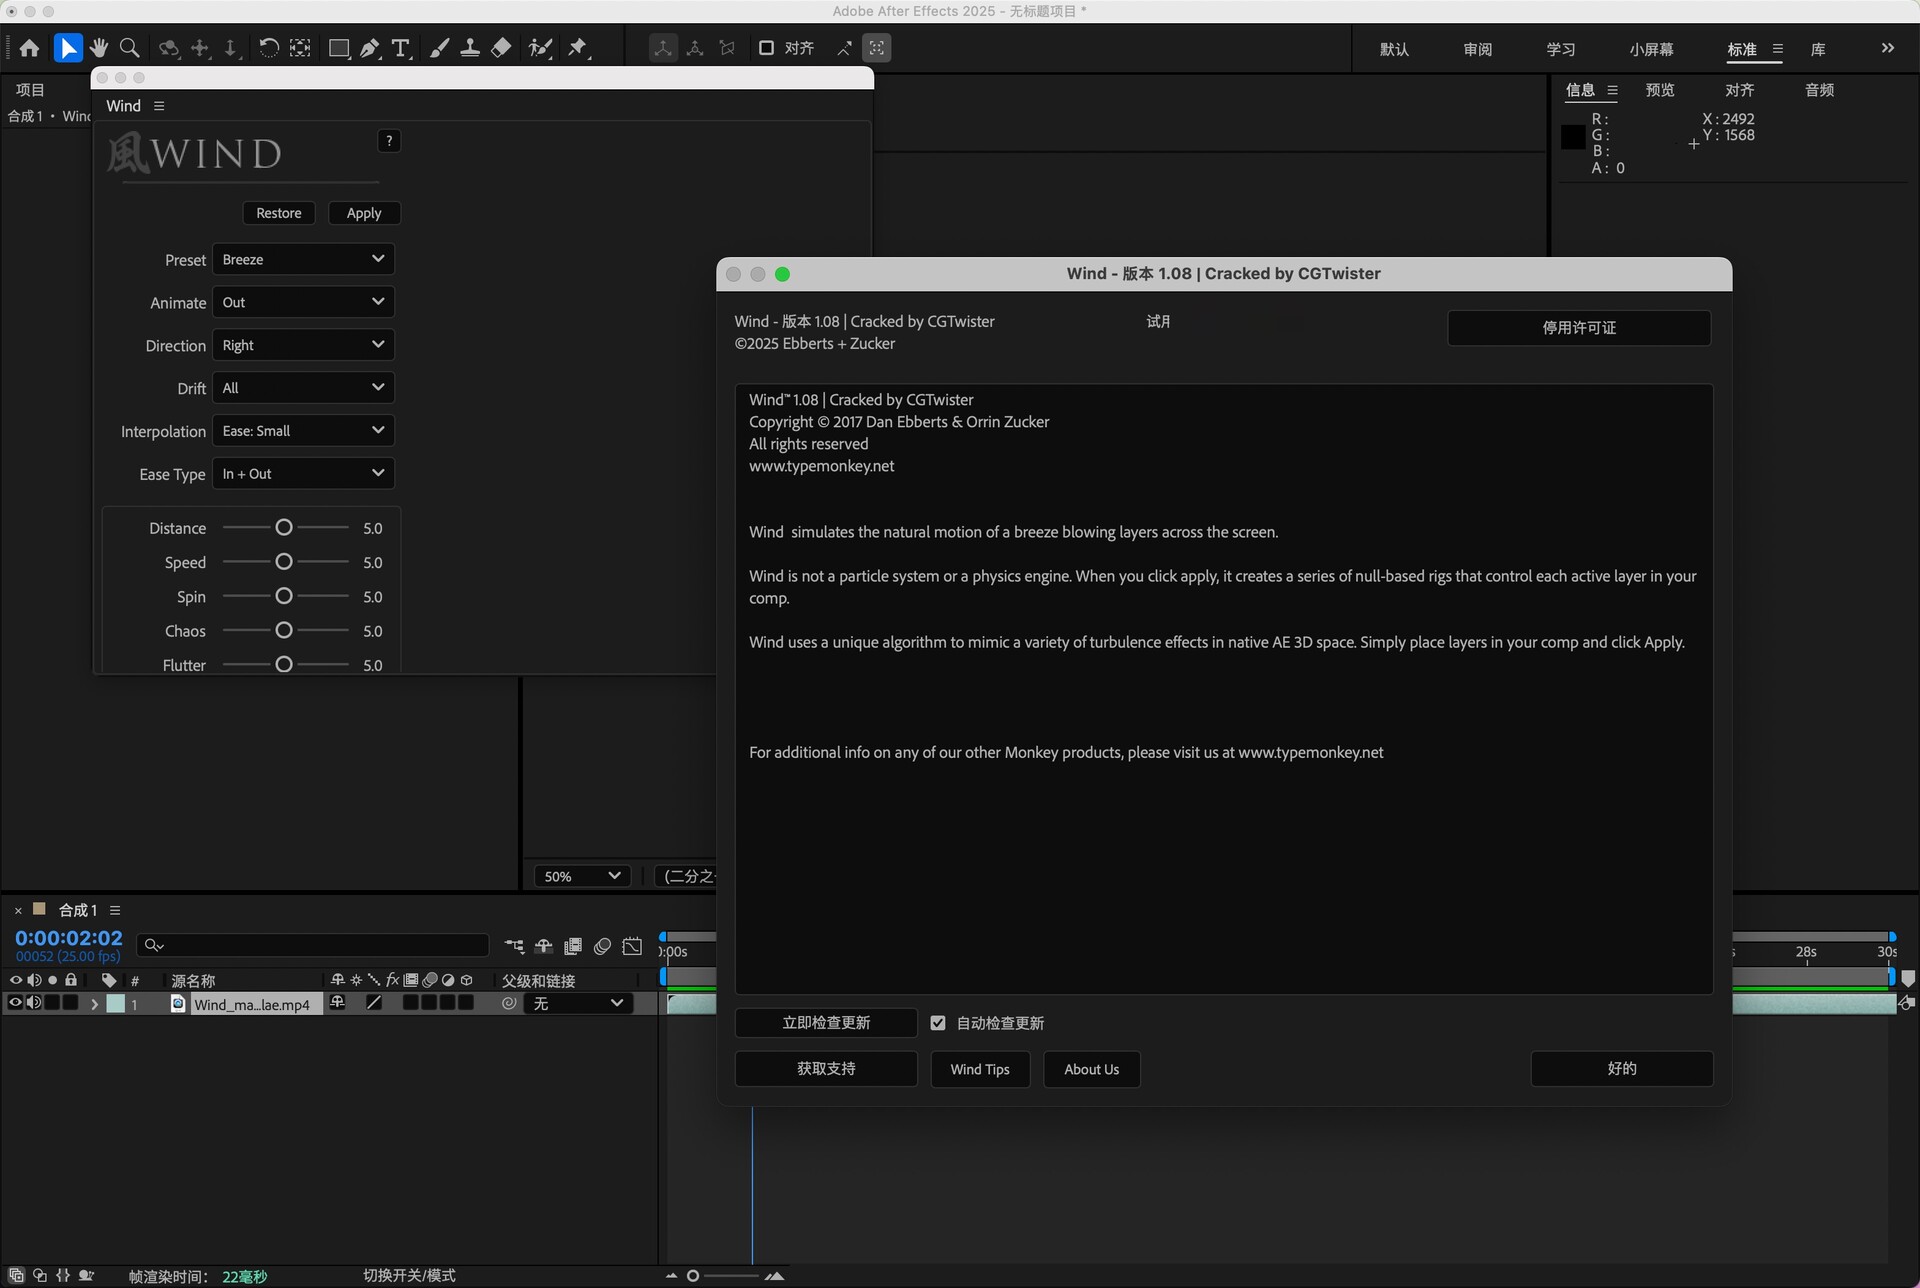Image resolution: width=1920 pixels, height=1288 pixels.
Task: Open the Preset dropdown showing Breeze
Action: pyautogui.click(x=303, y=259)
